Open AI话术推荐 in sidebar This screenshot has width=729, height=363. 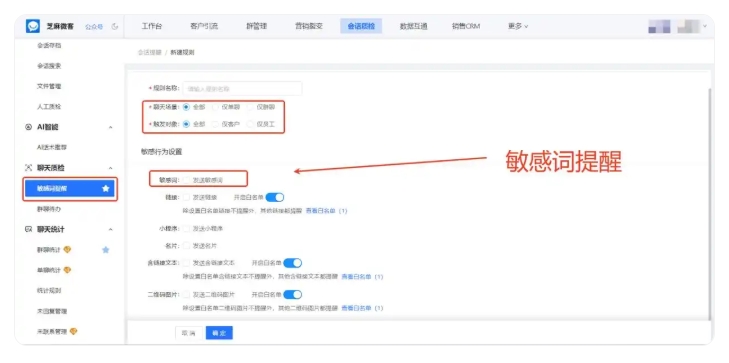(52, 147)
